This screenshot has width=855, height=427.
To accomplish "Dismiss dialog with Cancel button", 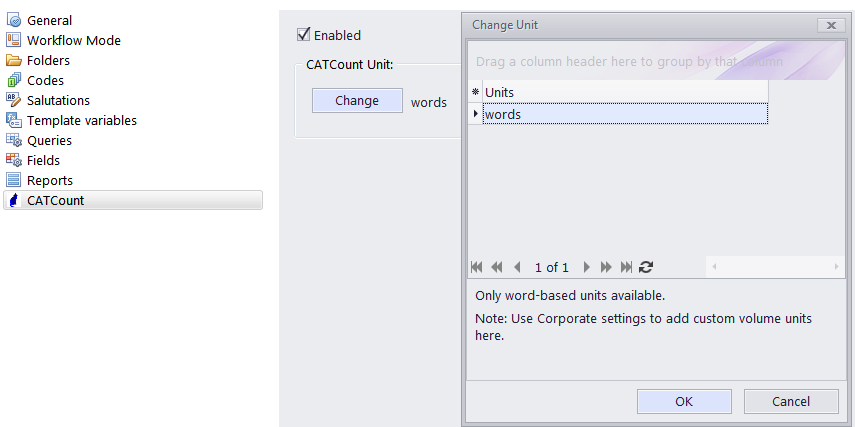I will click(x=791, y=401).
